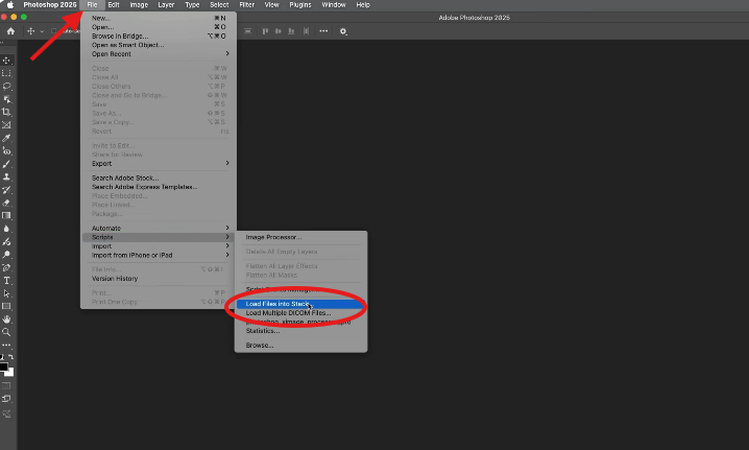Choose Version History

pyautogui.click(x=159, y=279)
